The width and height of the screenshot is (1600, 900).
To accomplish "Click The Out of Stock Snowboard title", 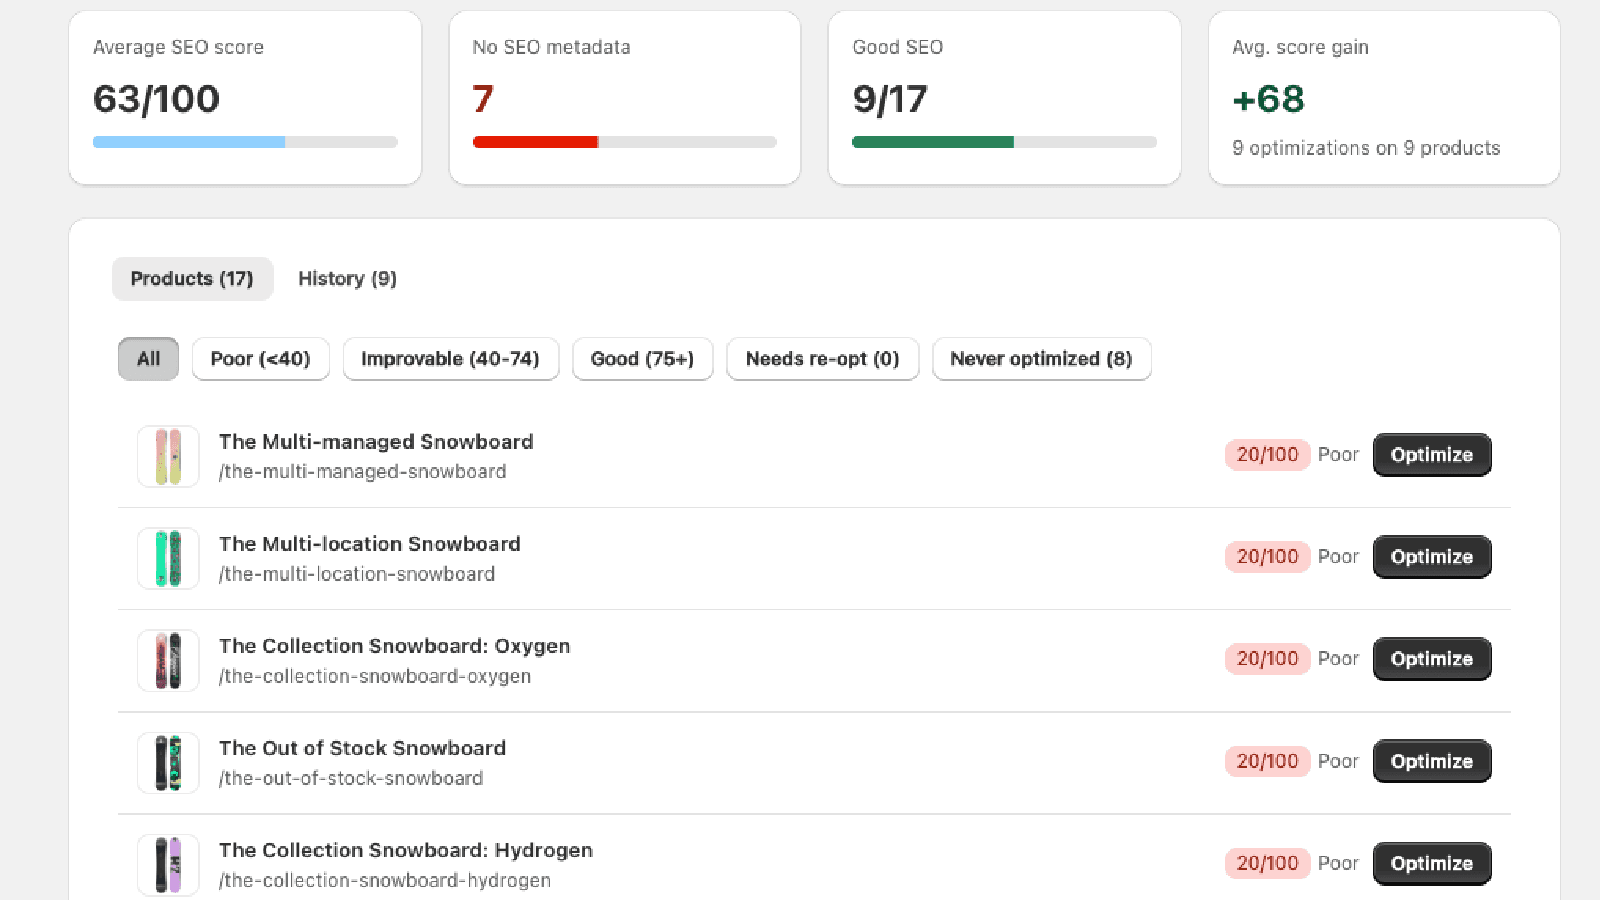I will [x=362, y=748].
